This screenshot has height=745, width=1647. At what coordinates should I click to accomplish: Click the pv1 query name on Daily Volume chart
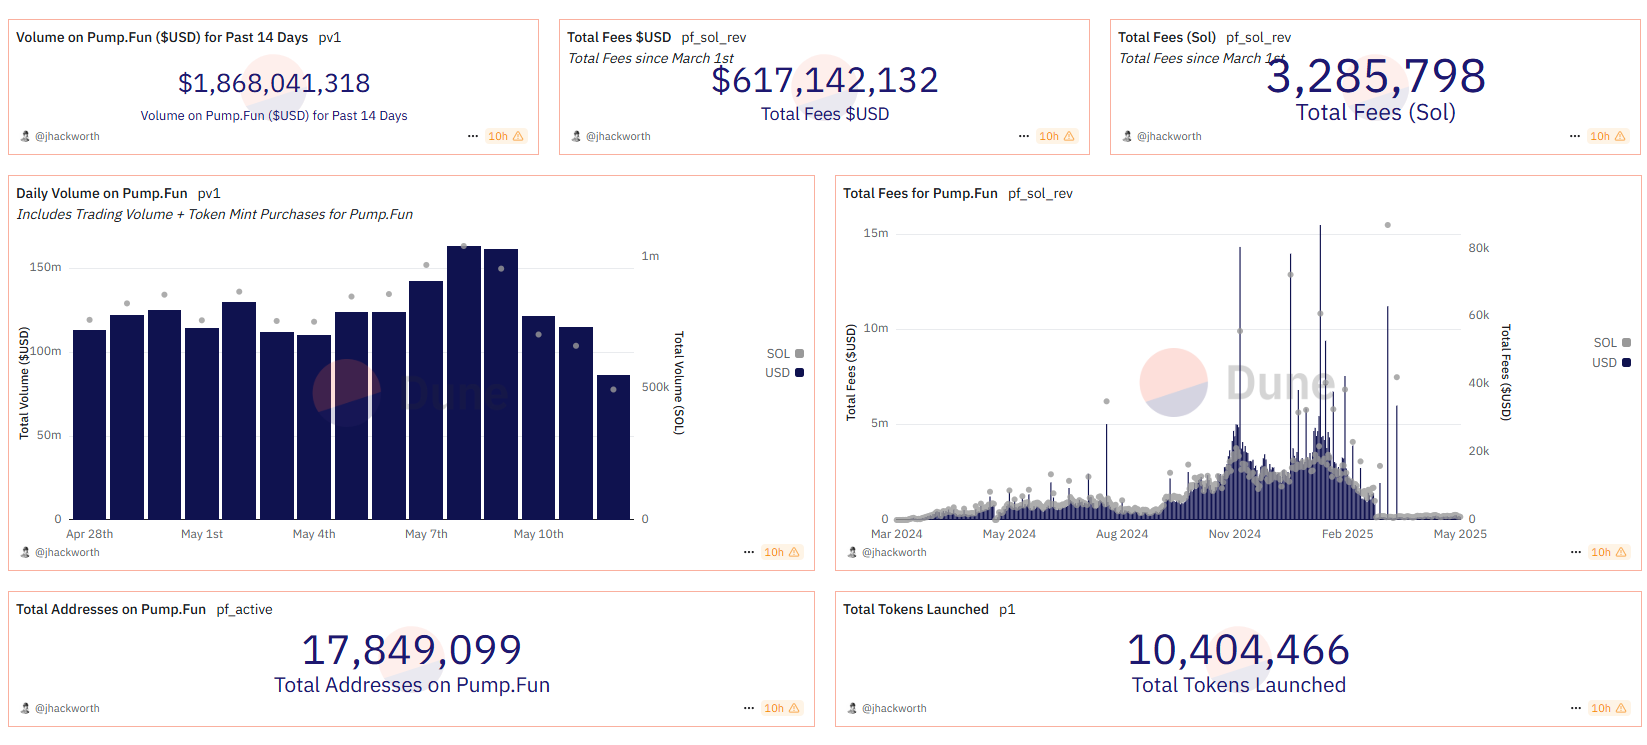(209, 193)
